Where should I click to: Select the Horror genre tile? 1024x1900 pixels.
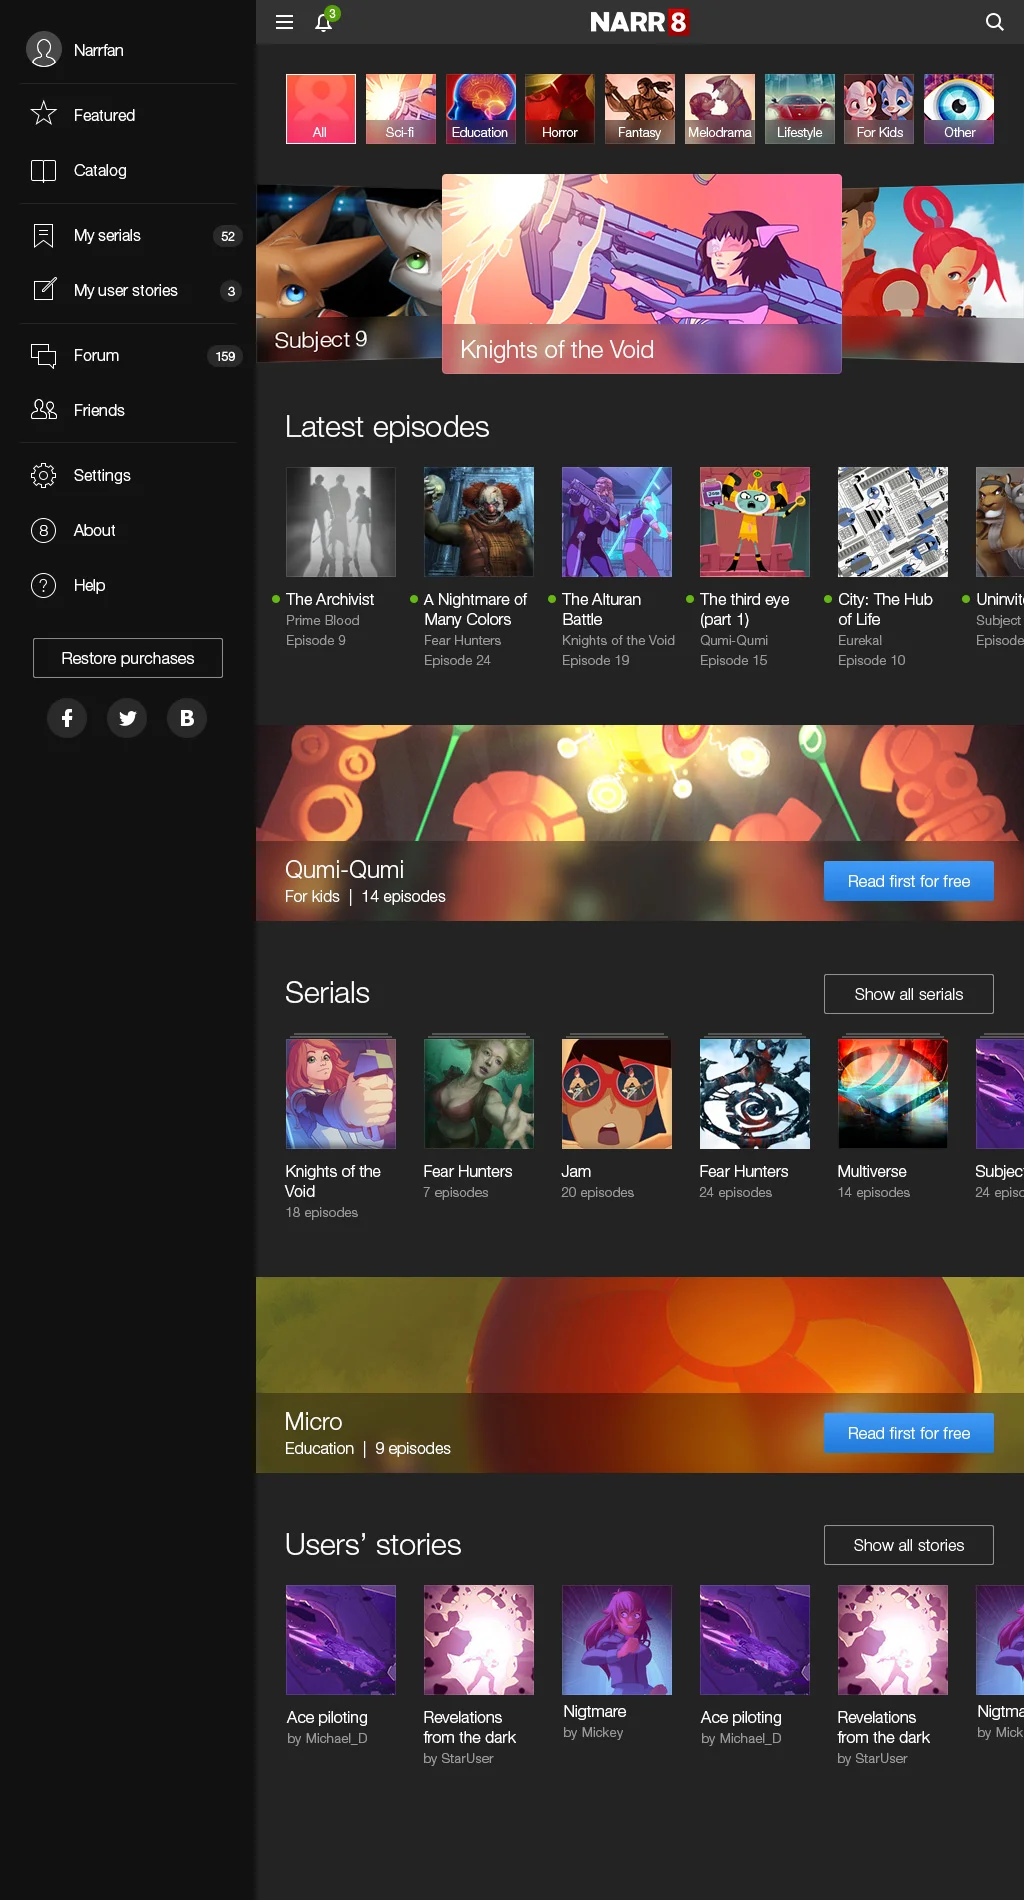click(x=560, y=109)
